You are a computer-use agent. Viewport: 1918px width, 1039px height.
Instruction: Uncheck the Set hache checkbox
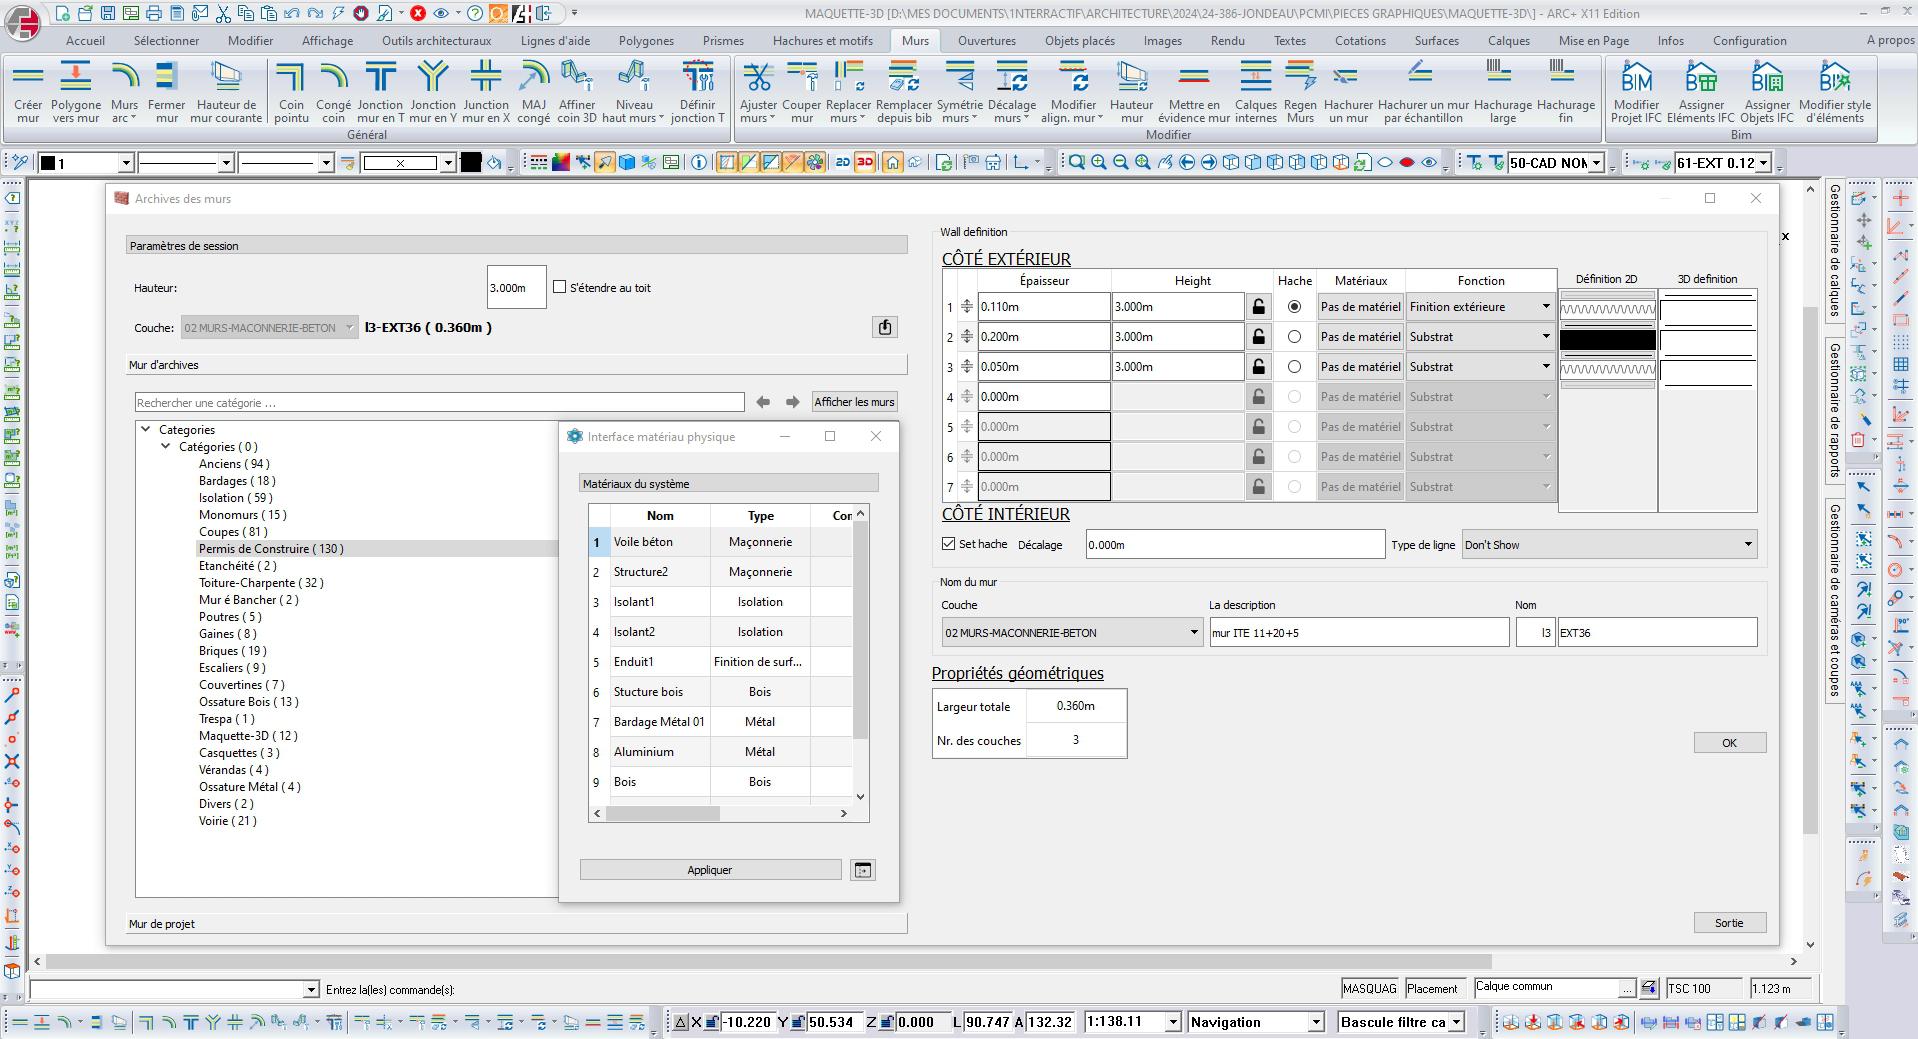[x=949, y=544]
